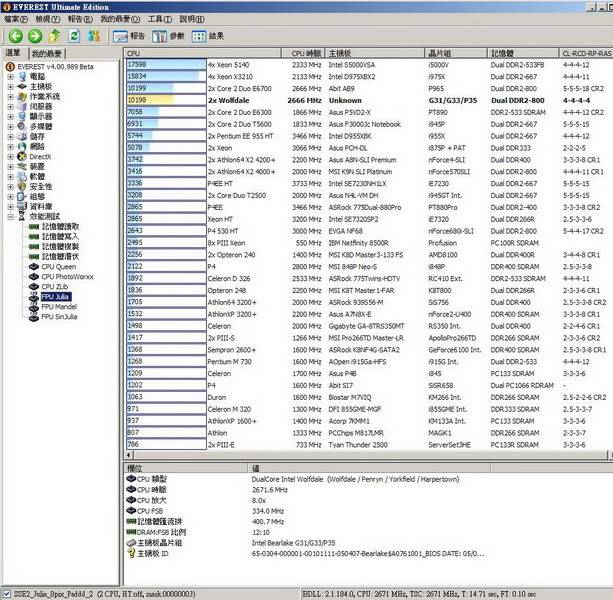Select the 多媒體 multimedia tree icon
Image resolution: width=613 pixels, height=600 pixels.
23,127
